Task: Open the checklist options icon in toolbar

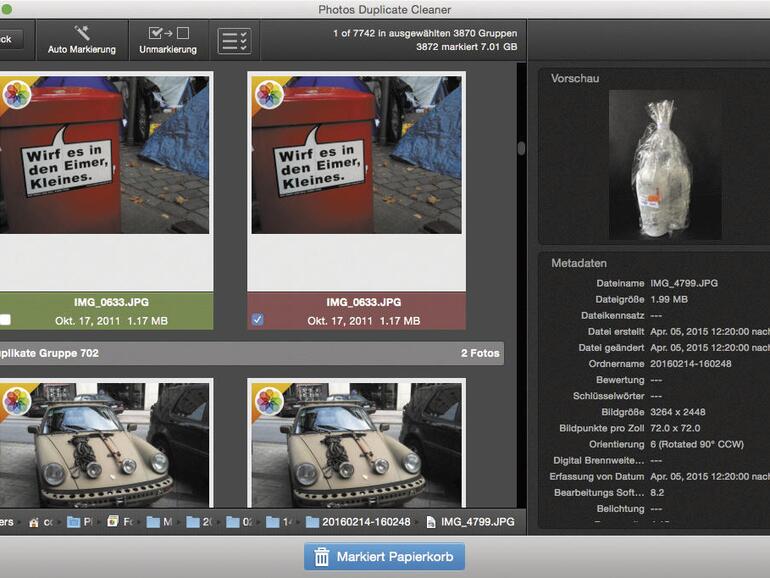Action: pyautogui.click(x=234, y=41)
